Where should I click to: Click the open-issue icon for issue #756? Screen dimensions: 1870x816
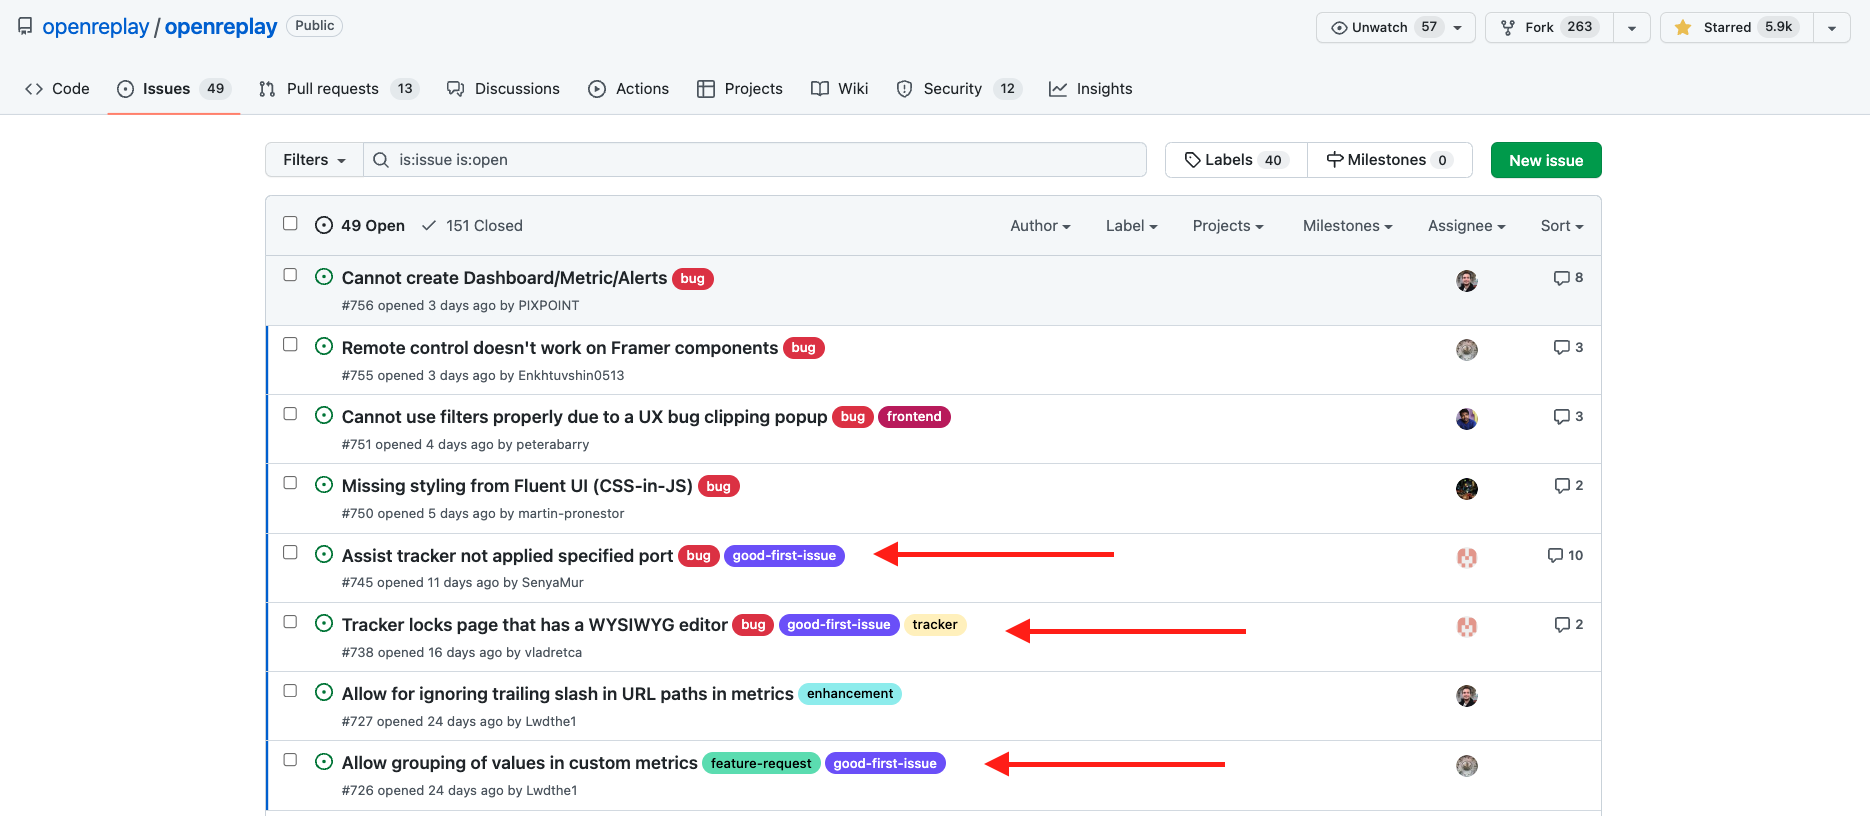324,277
